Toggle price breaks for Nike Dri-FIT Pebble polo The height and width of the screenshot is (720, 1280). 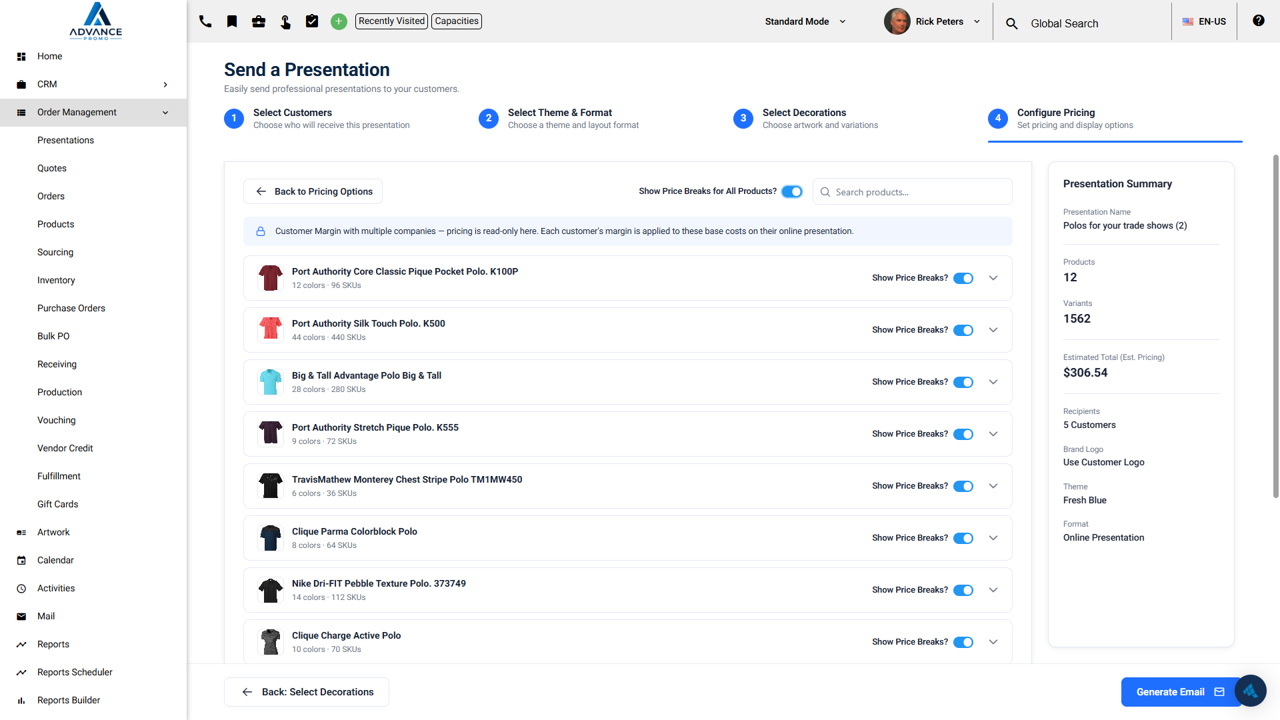point(963,590)
